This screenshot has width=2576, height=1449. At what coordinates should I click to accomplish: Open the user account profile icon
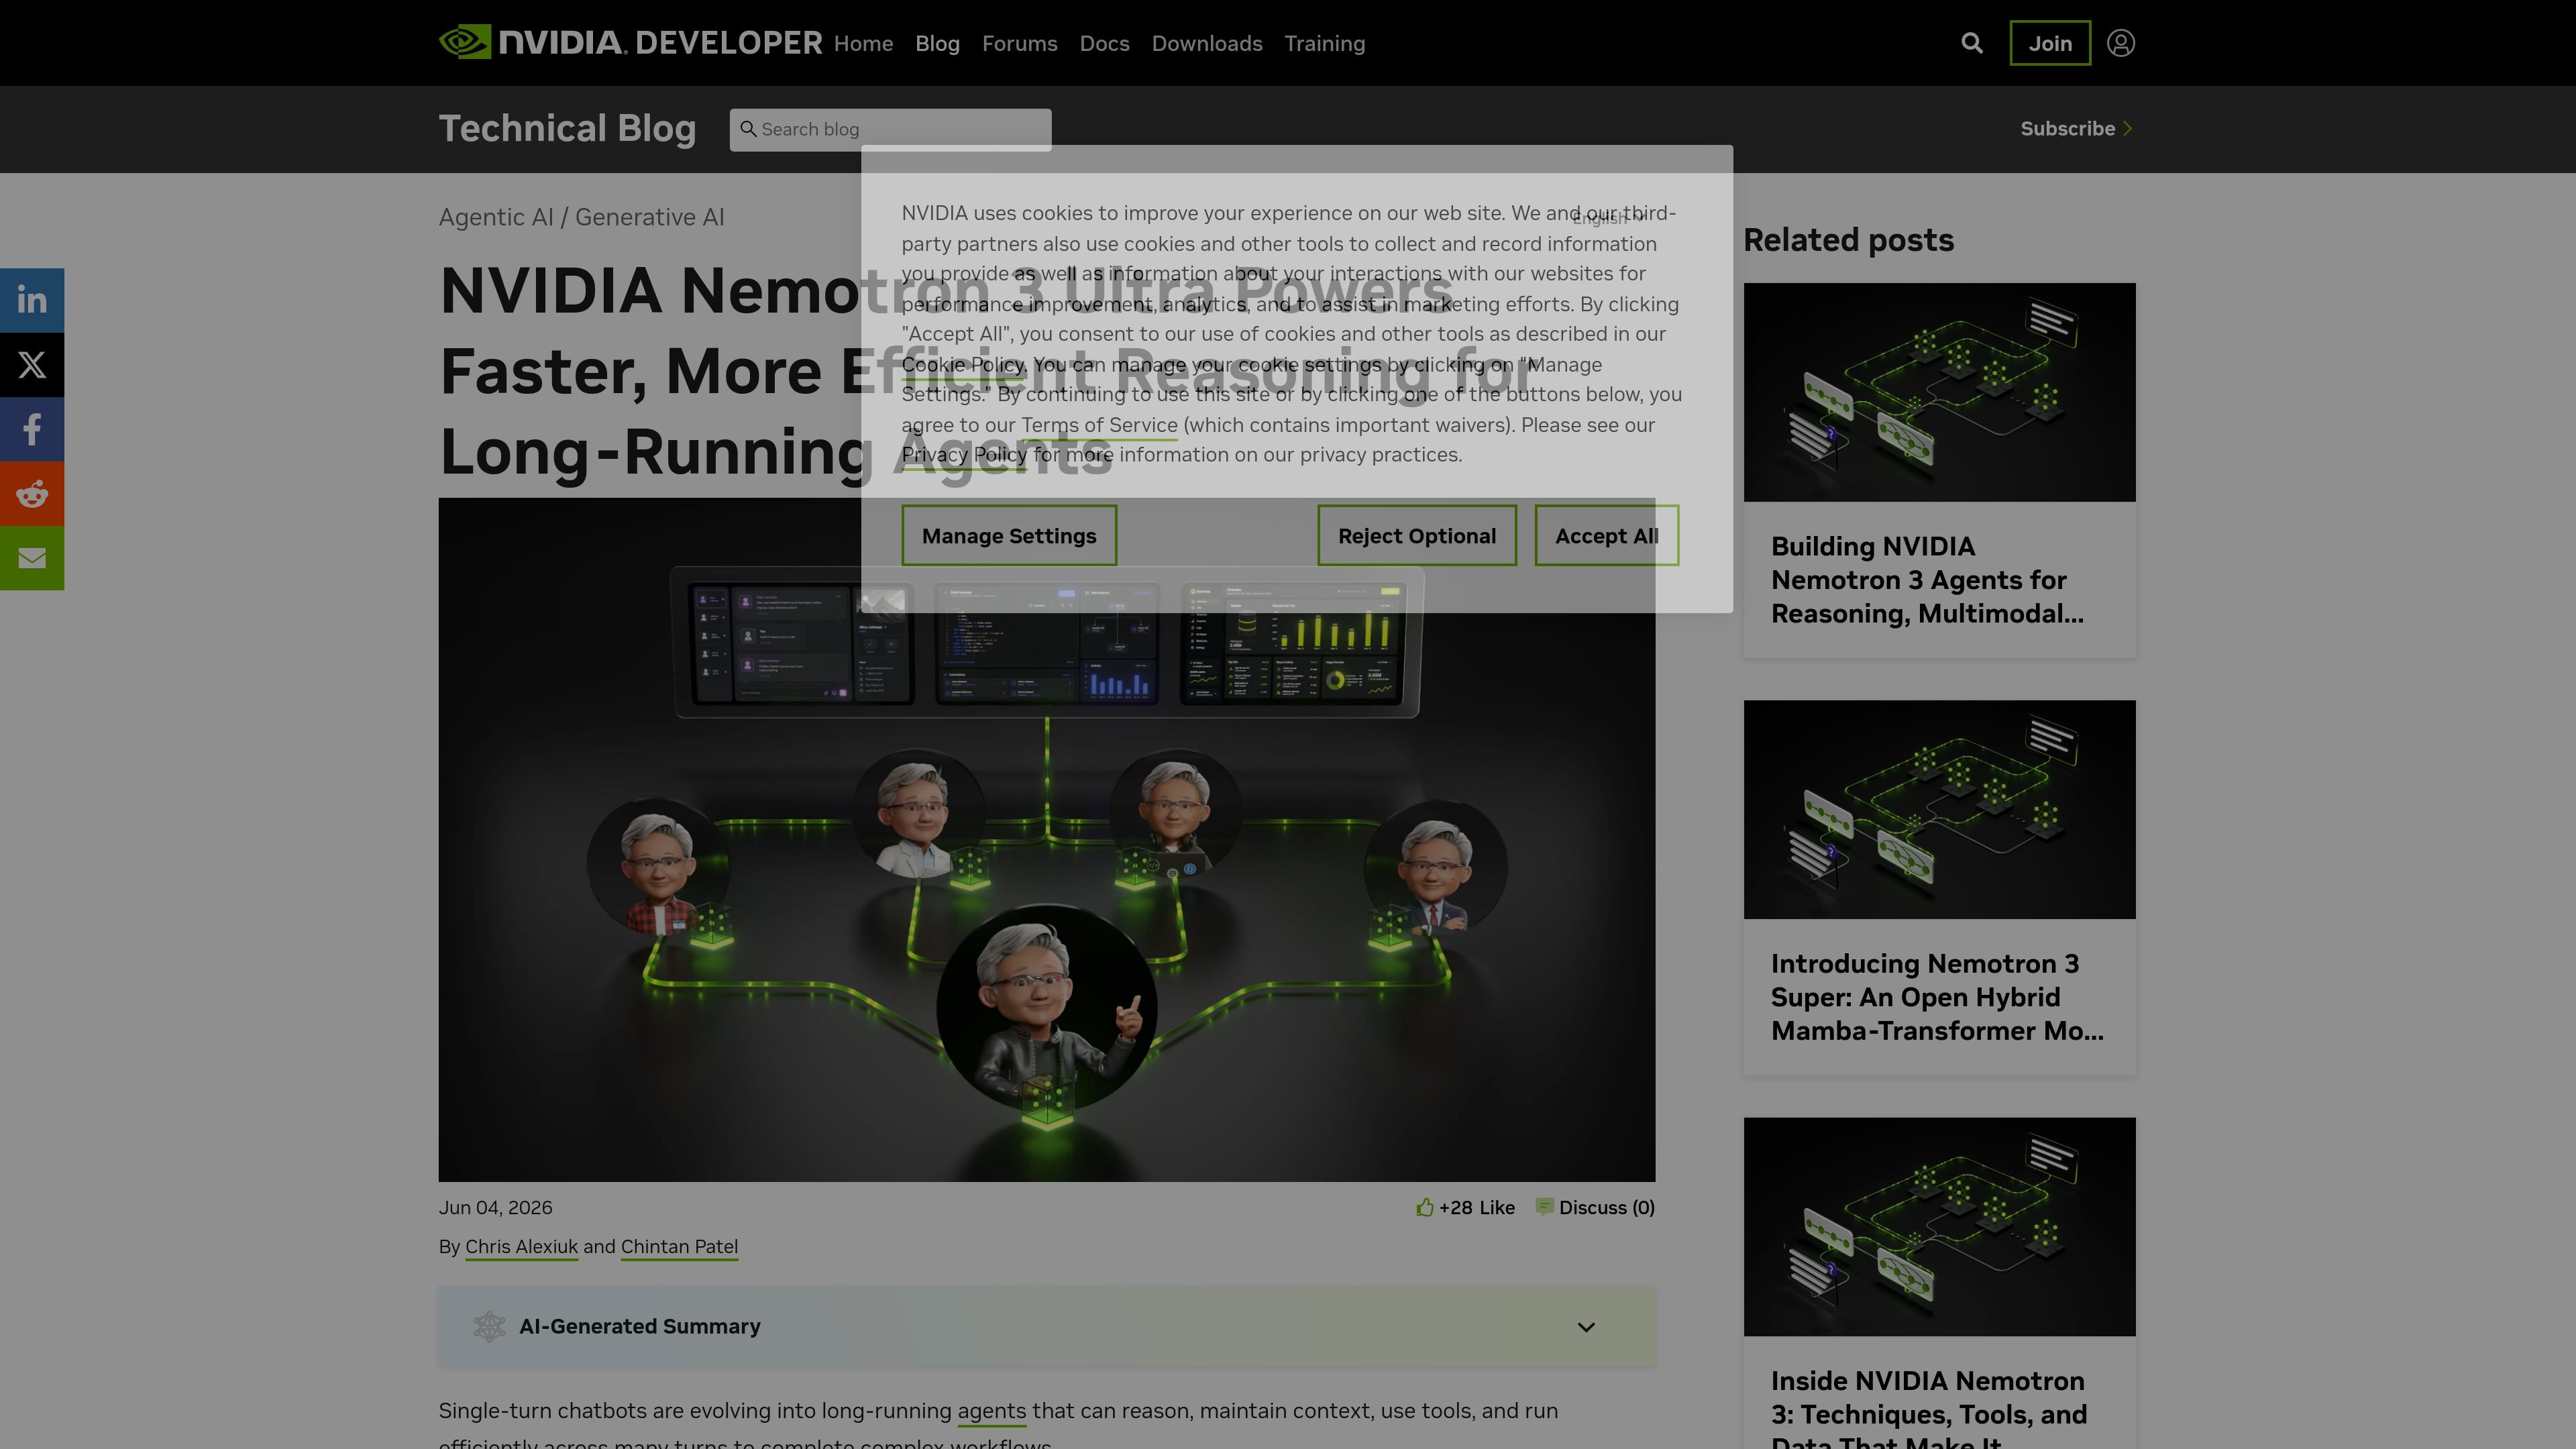click(x=2120, y=43)
